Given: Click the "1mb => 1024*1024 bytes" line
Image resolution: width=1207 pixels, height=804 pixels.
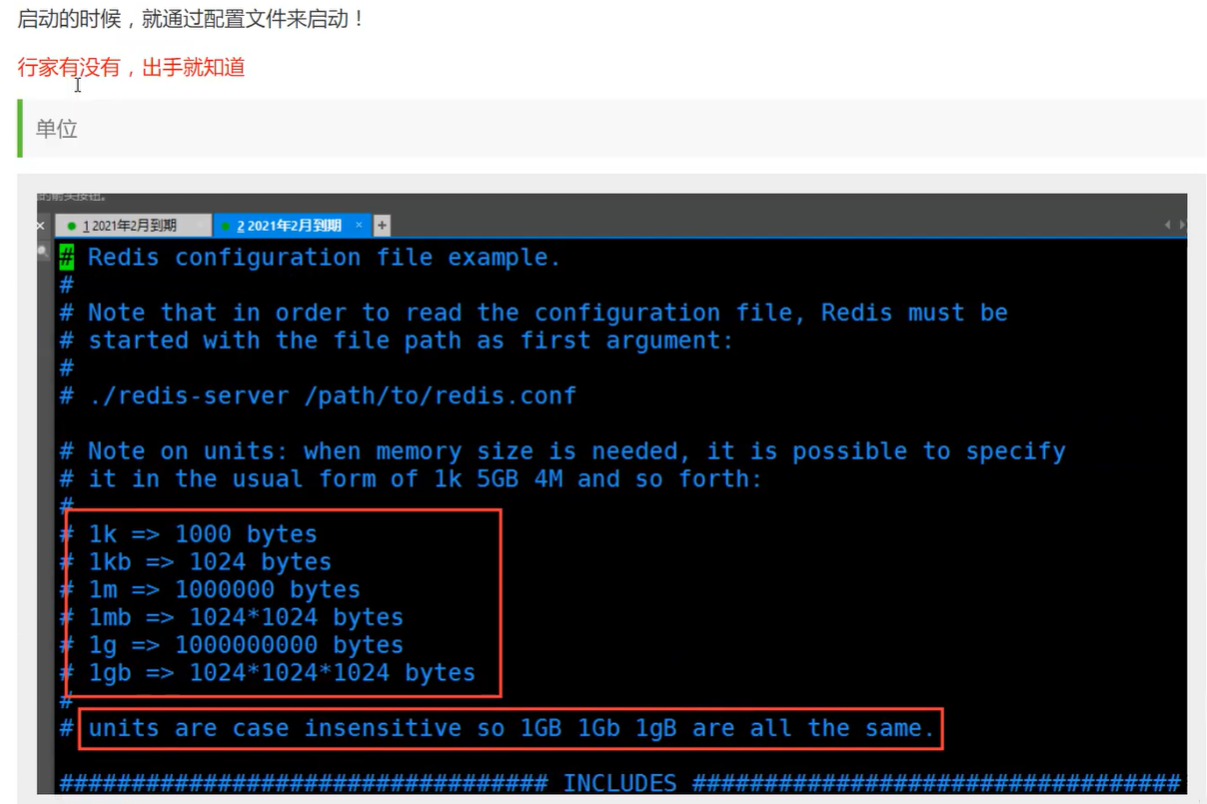Looking at the screenshot, I should click(x=246, y=618).
